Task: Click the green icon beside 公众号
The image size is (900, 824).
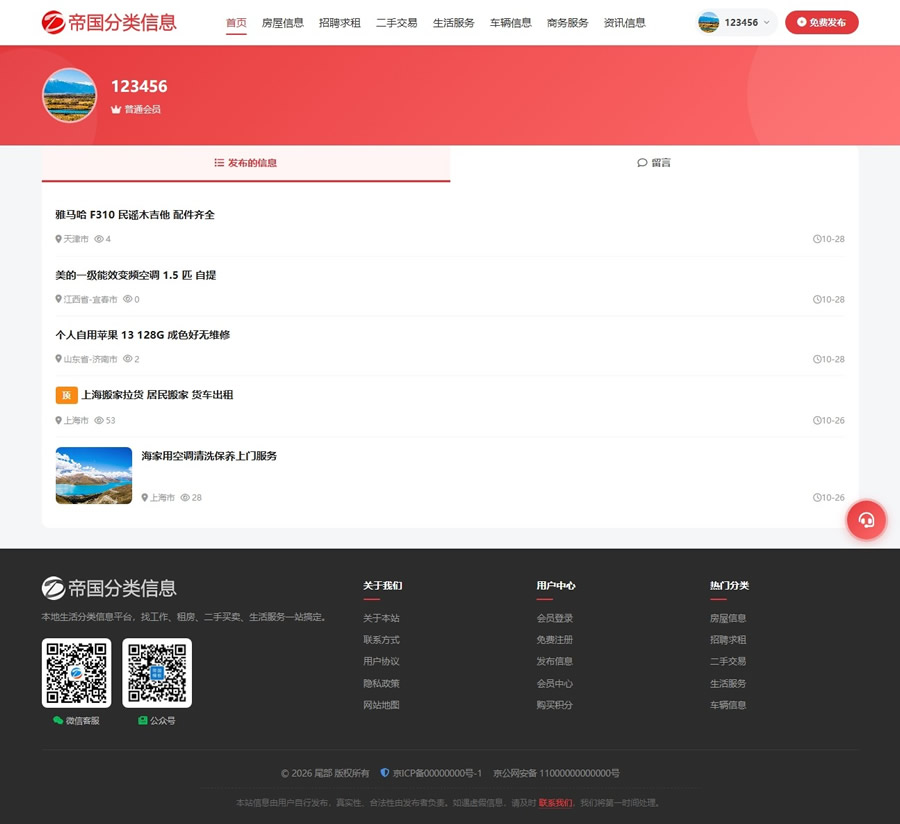Action: [143, 720]
